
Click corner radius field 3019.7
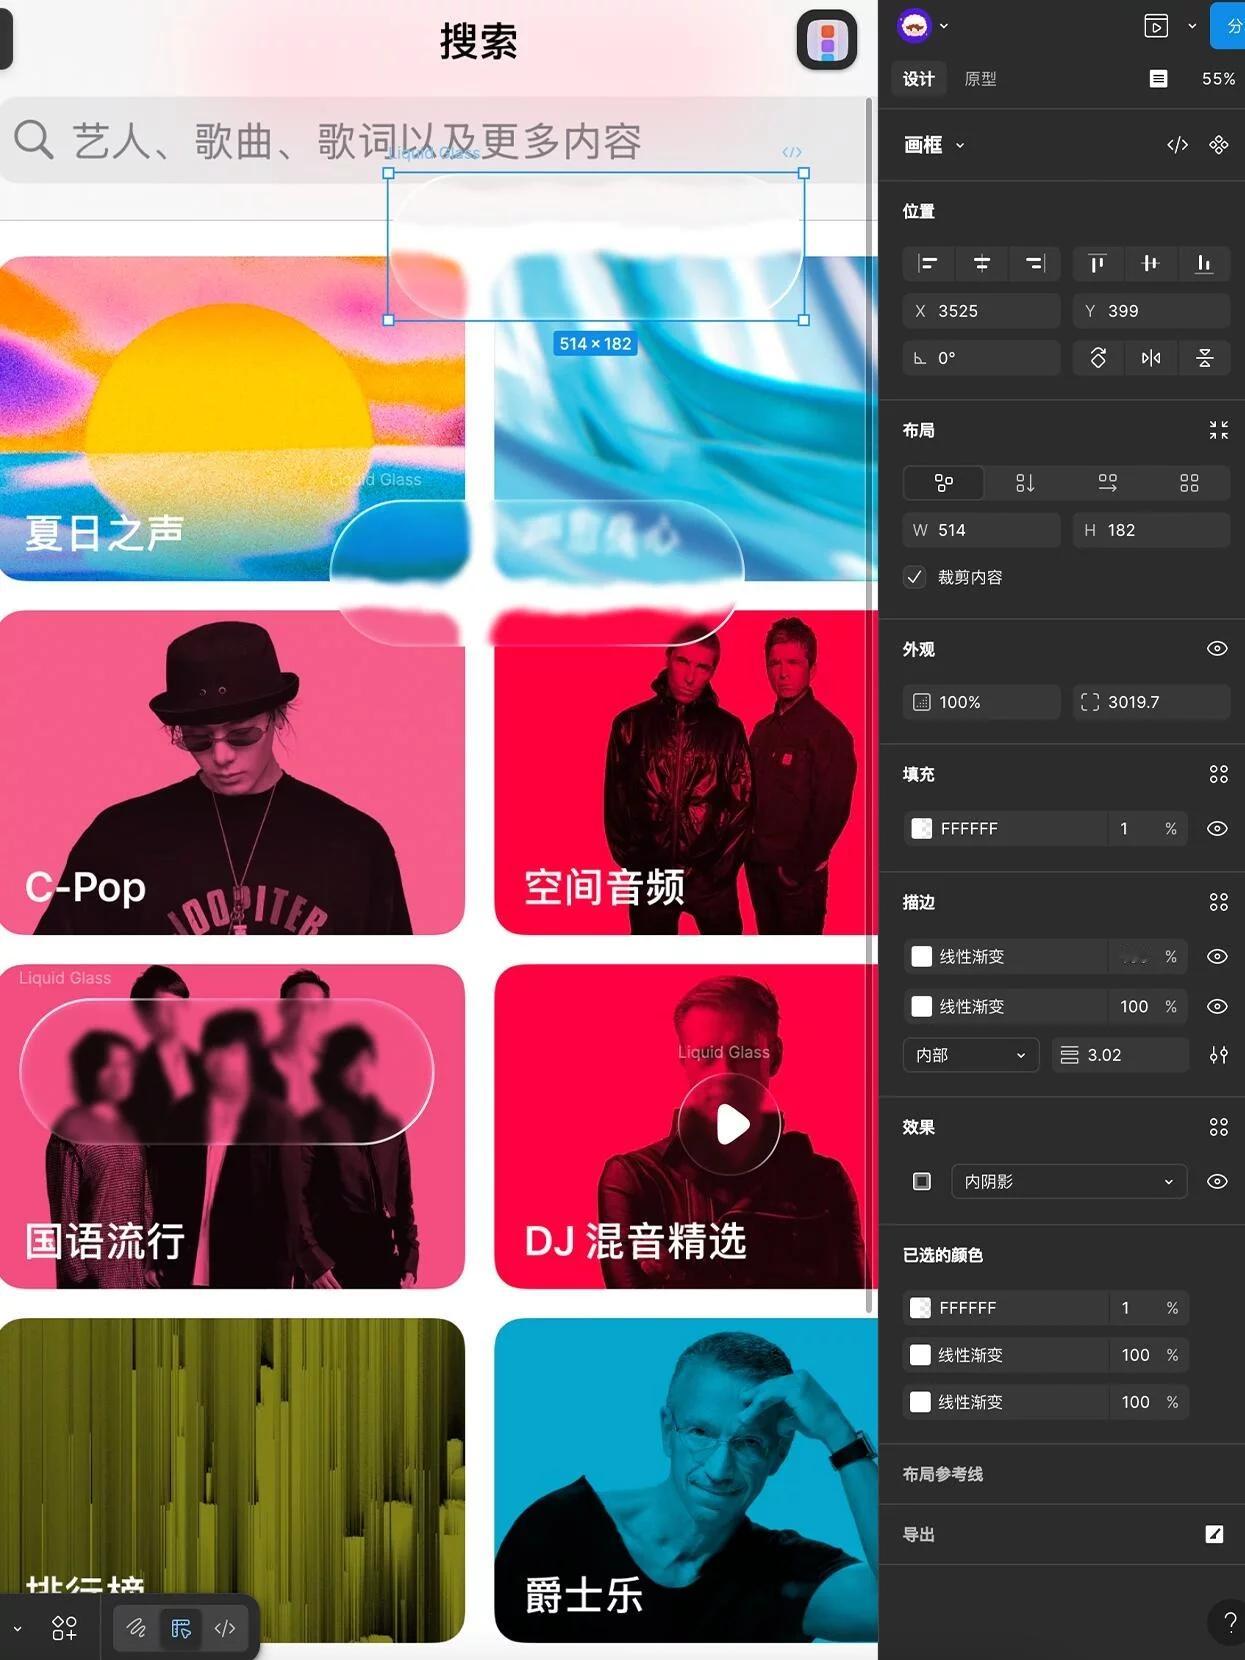[1151, 702]
